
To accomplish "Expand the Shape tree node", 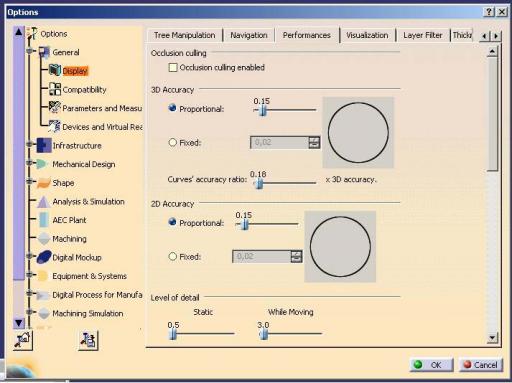I will pos(29,181).
